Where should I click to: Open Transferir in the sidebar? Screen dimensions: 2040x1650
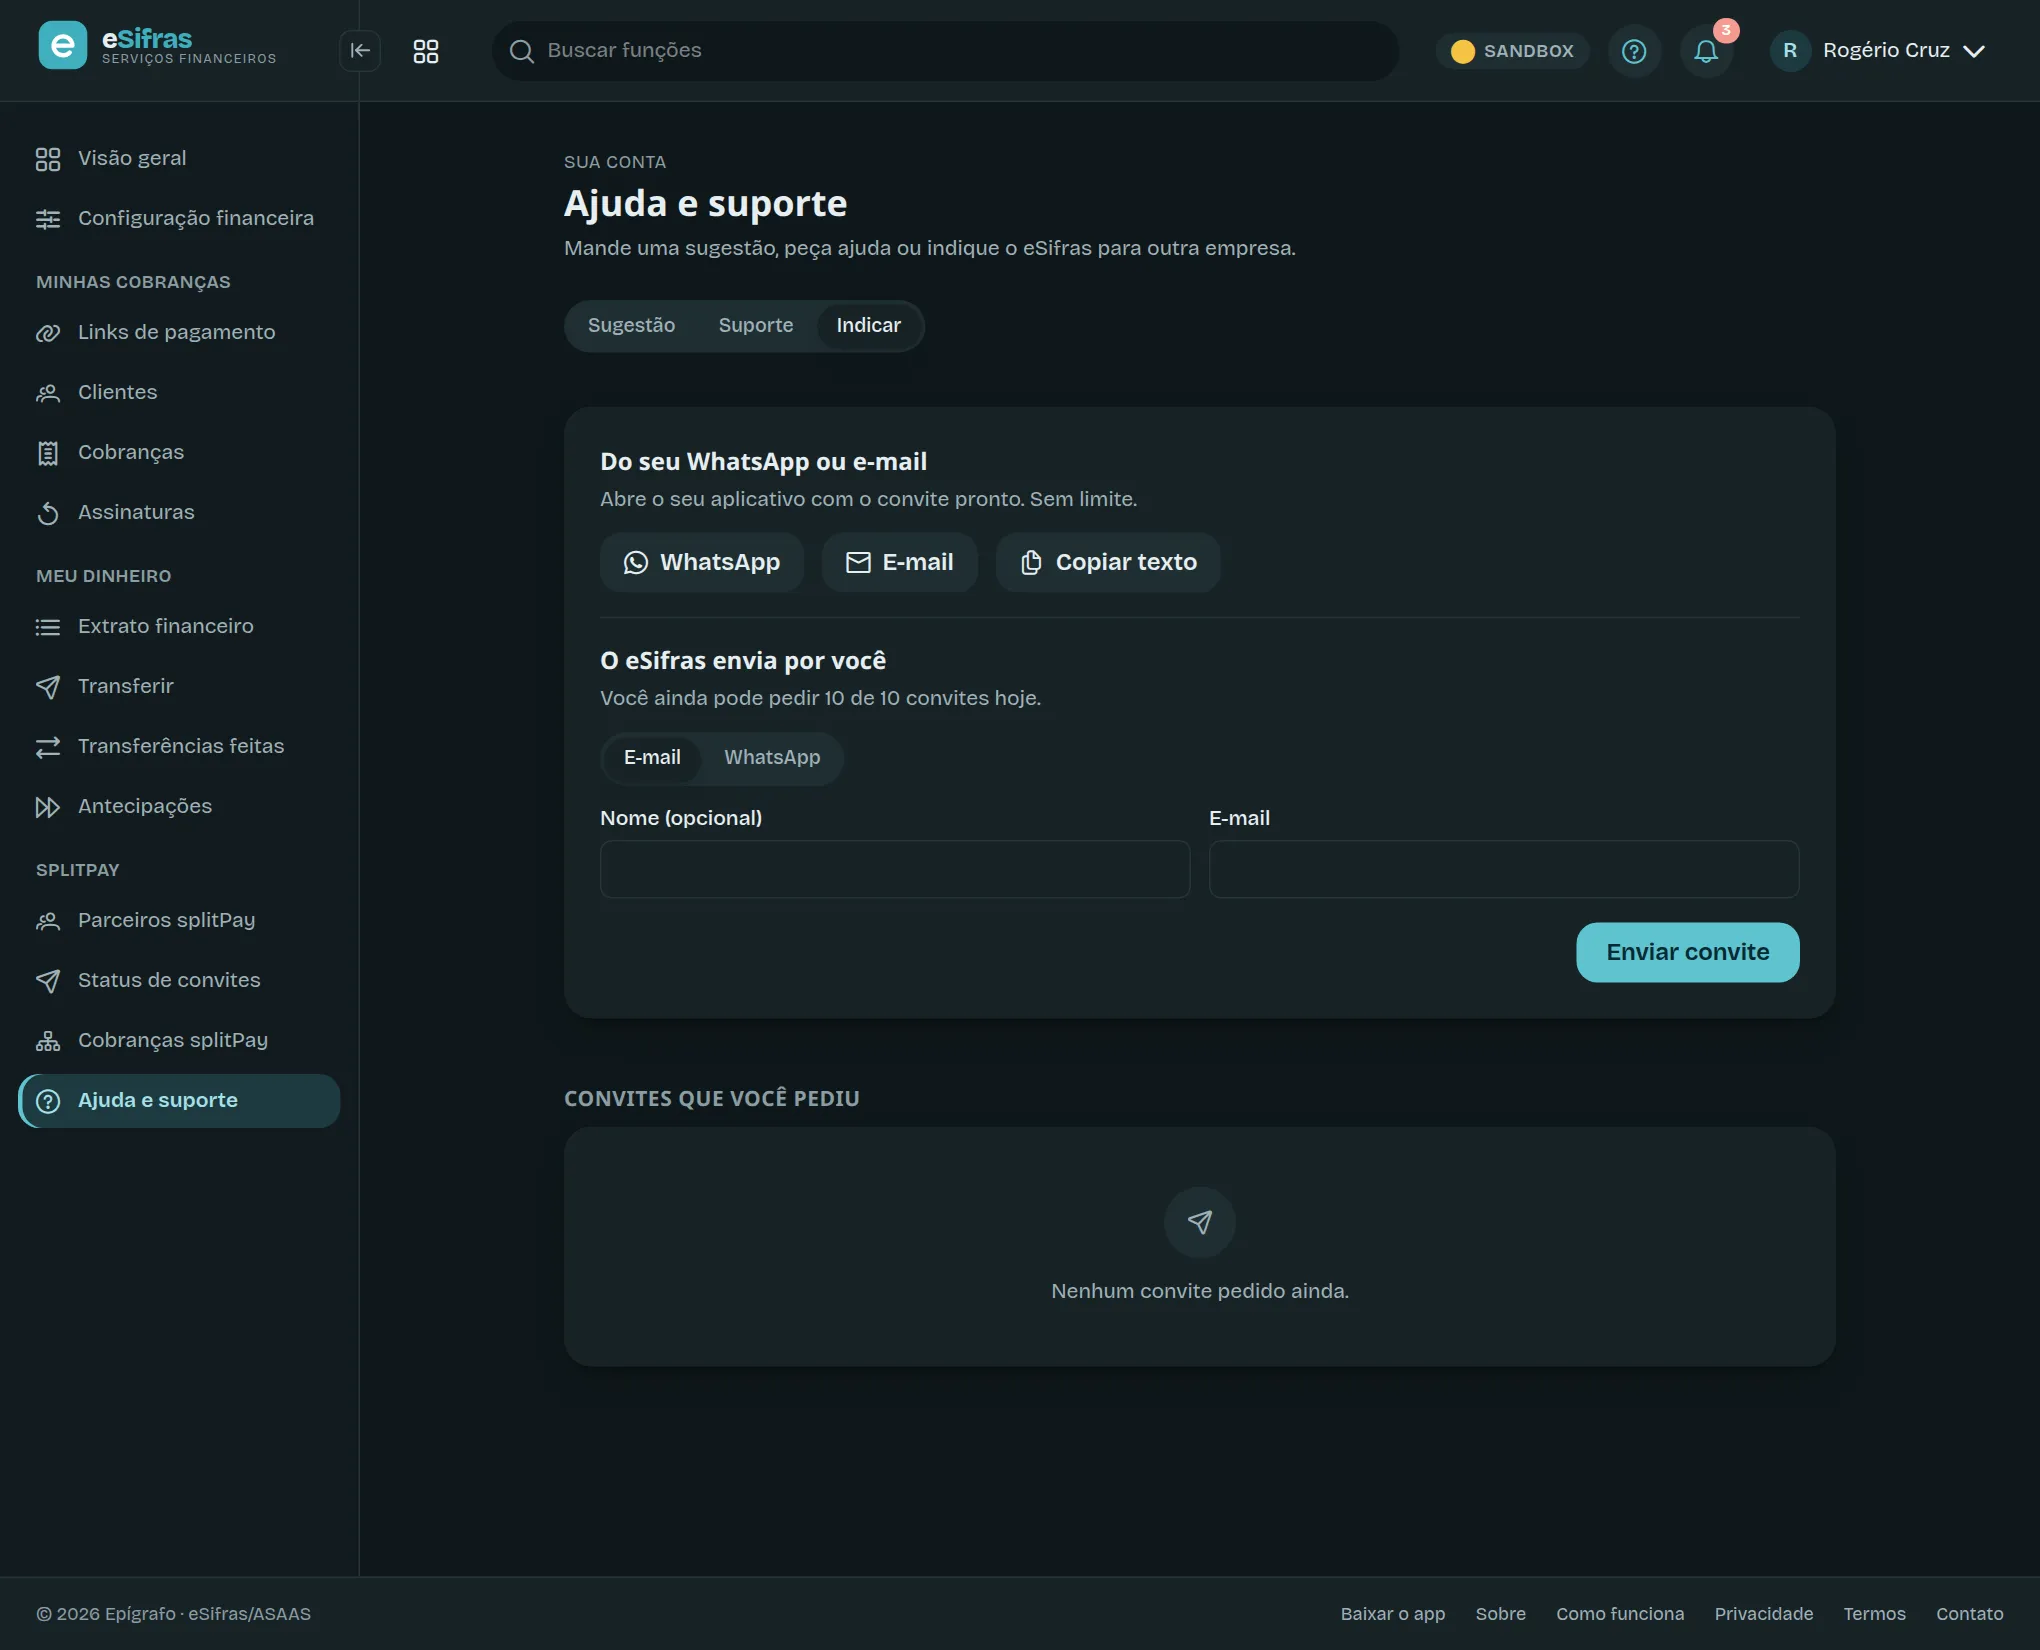point(180,687)
